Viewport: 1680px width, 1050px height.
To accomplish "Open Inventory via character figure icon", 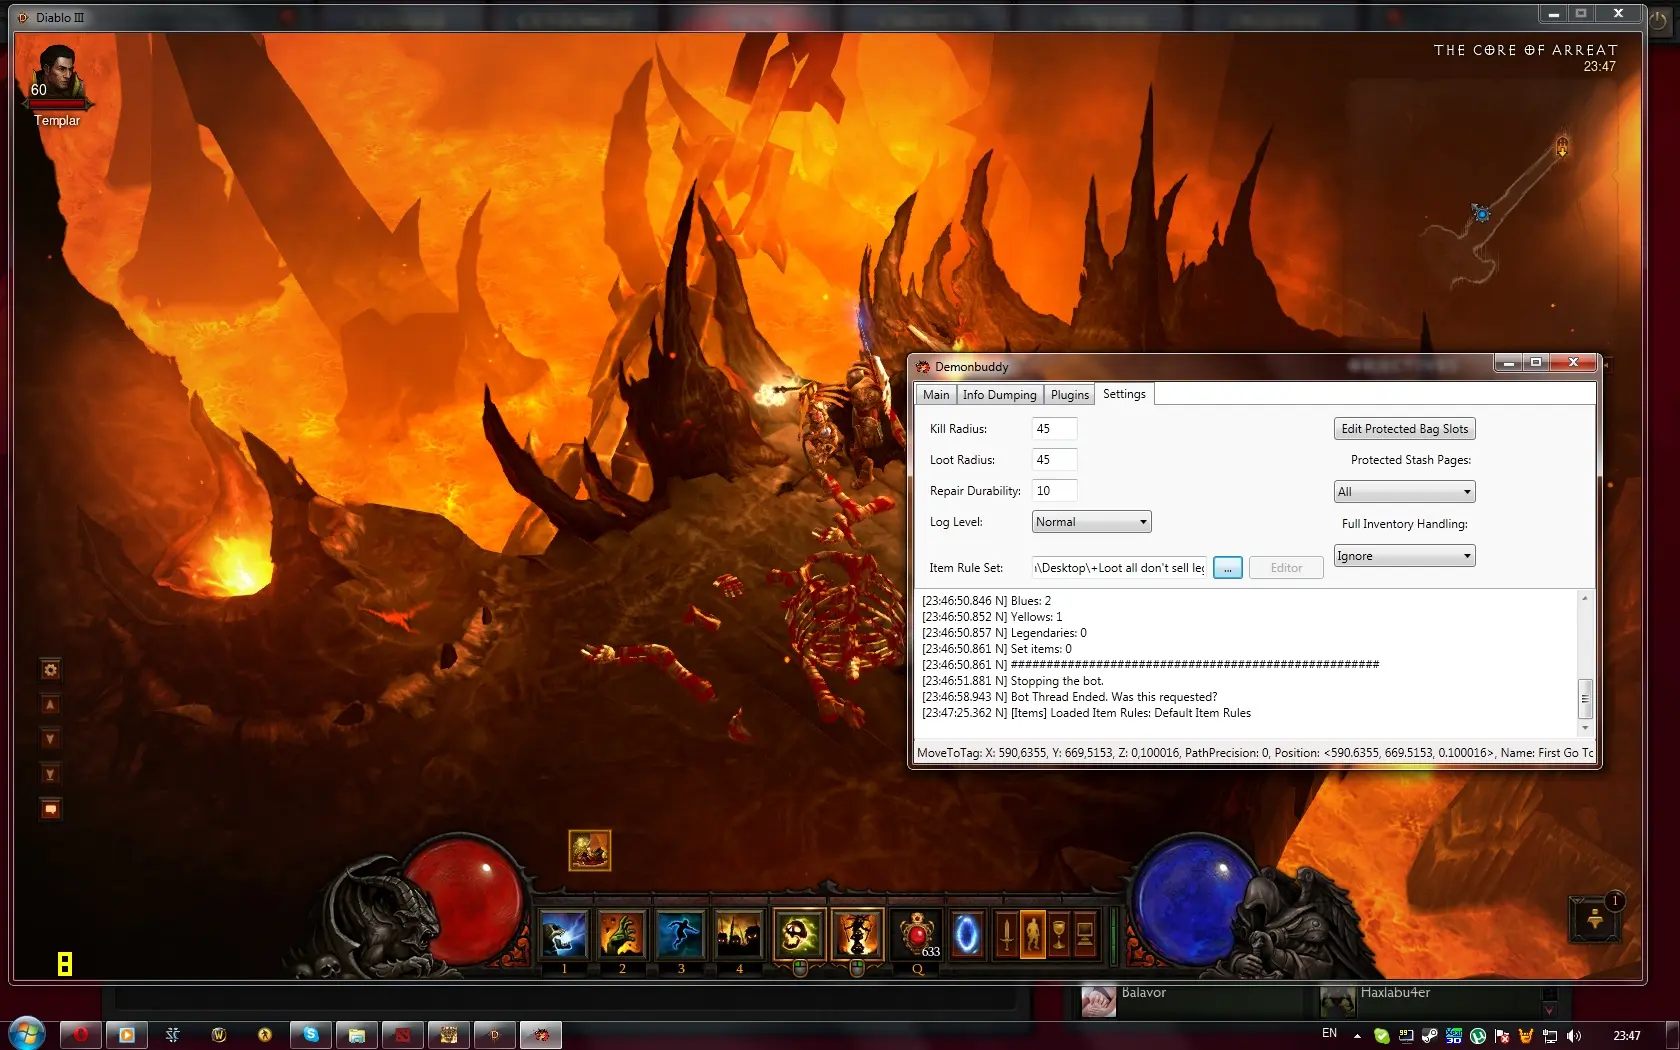I will click(1033, 935).
